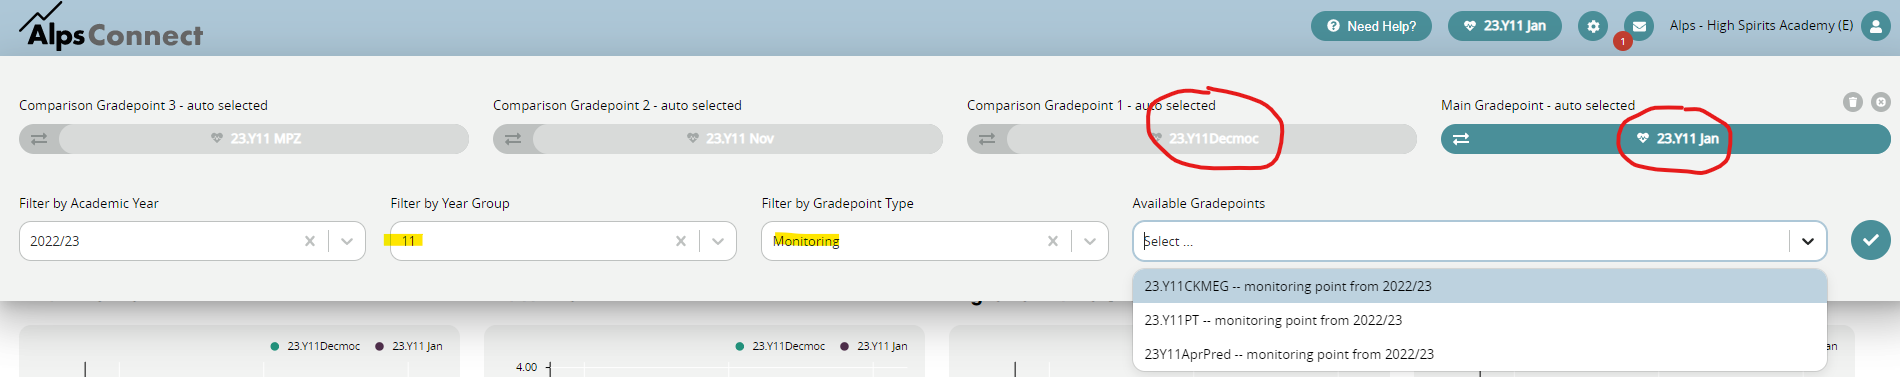Open the user profile avatar icon
Viewport: 1900px width, 377px height.
tap(1875, 26)
